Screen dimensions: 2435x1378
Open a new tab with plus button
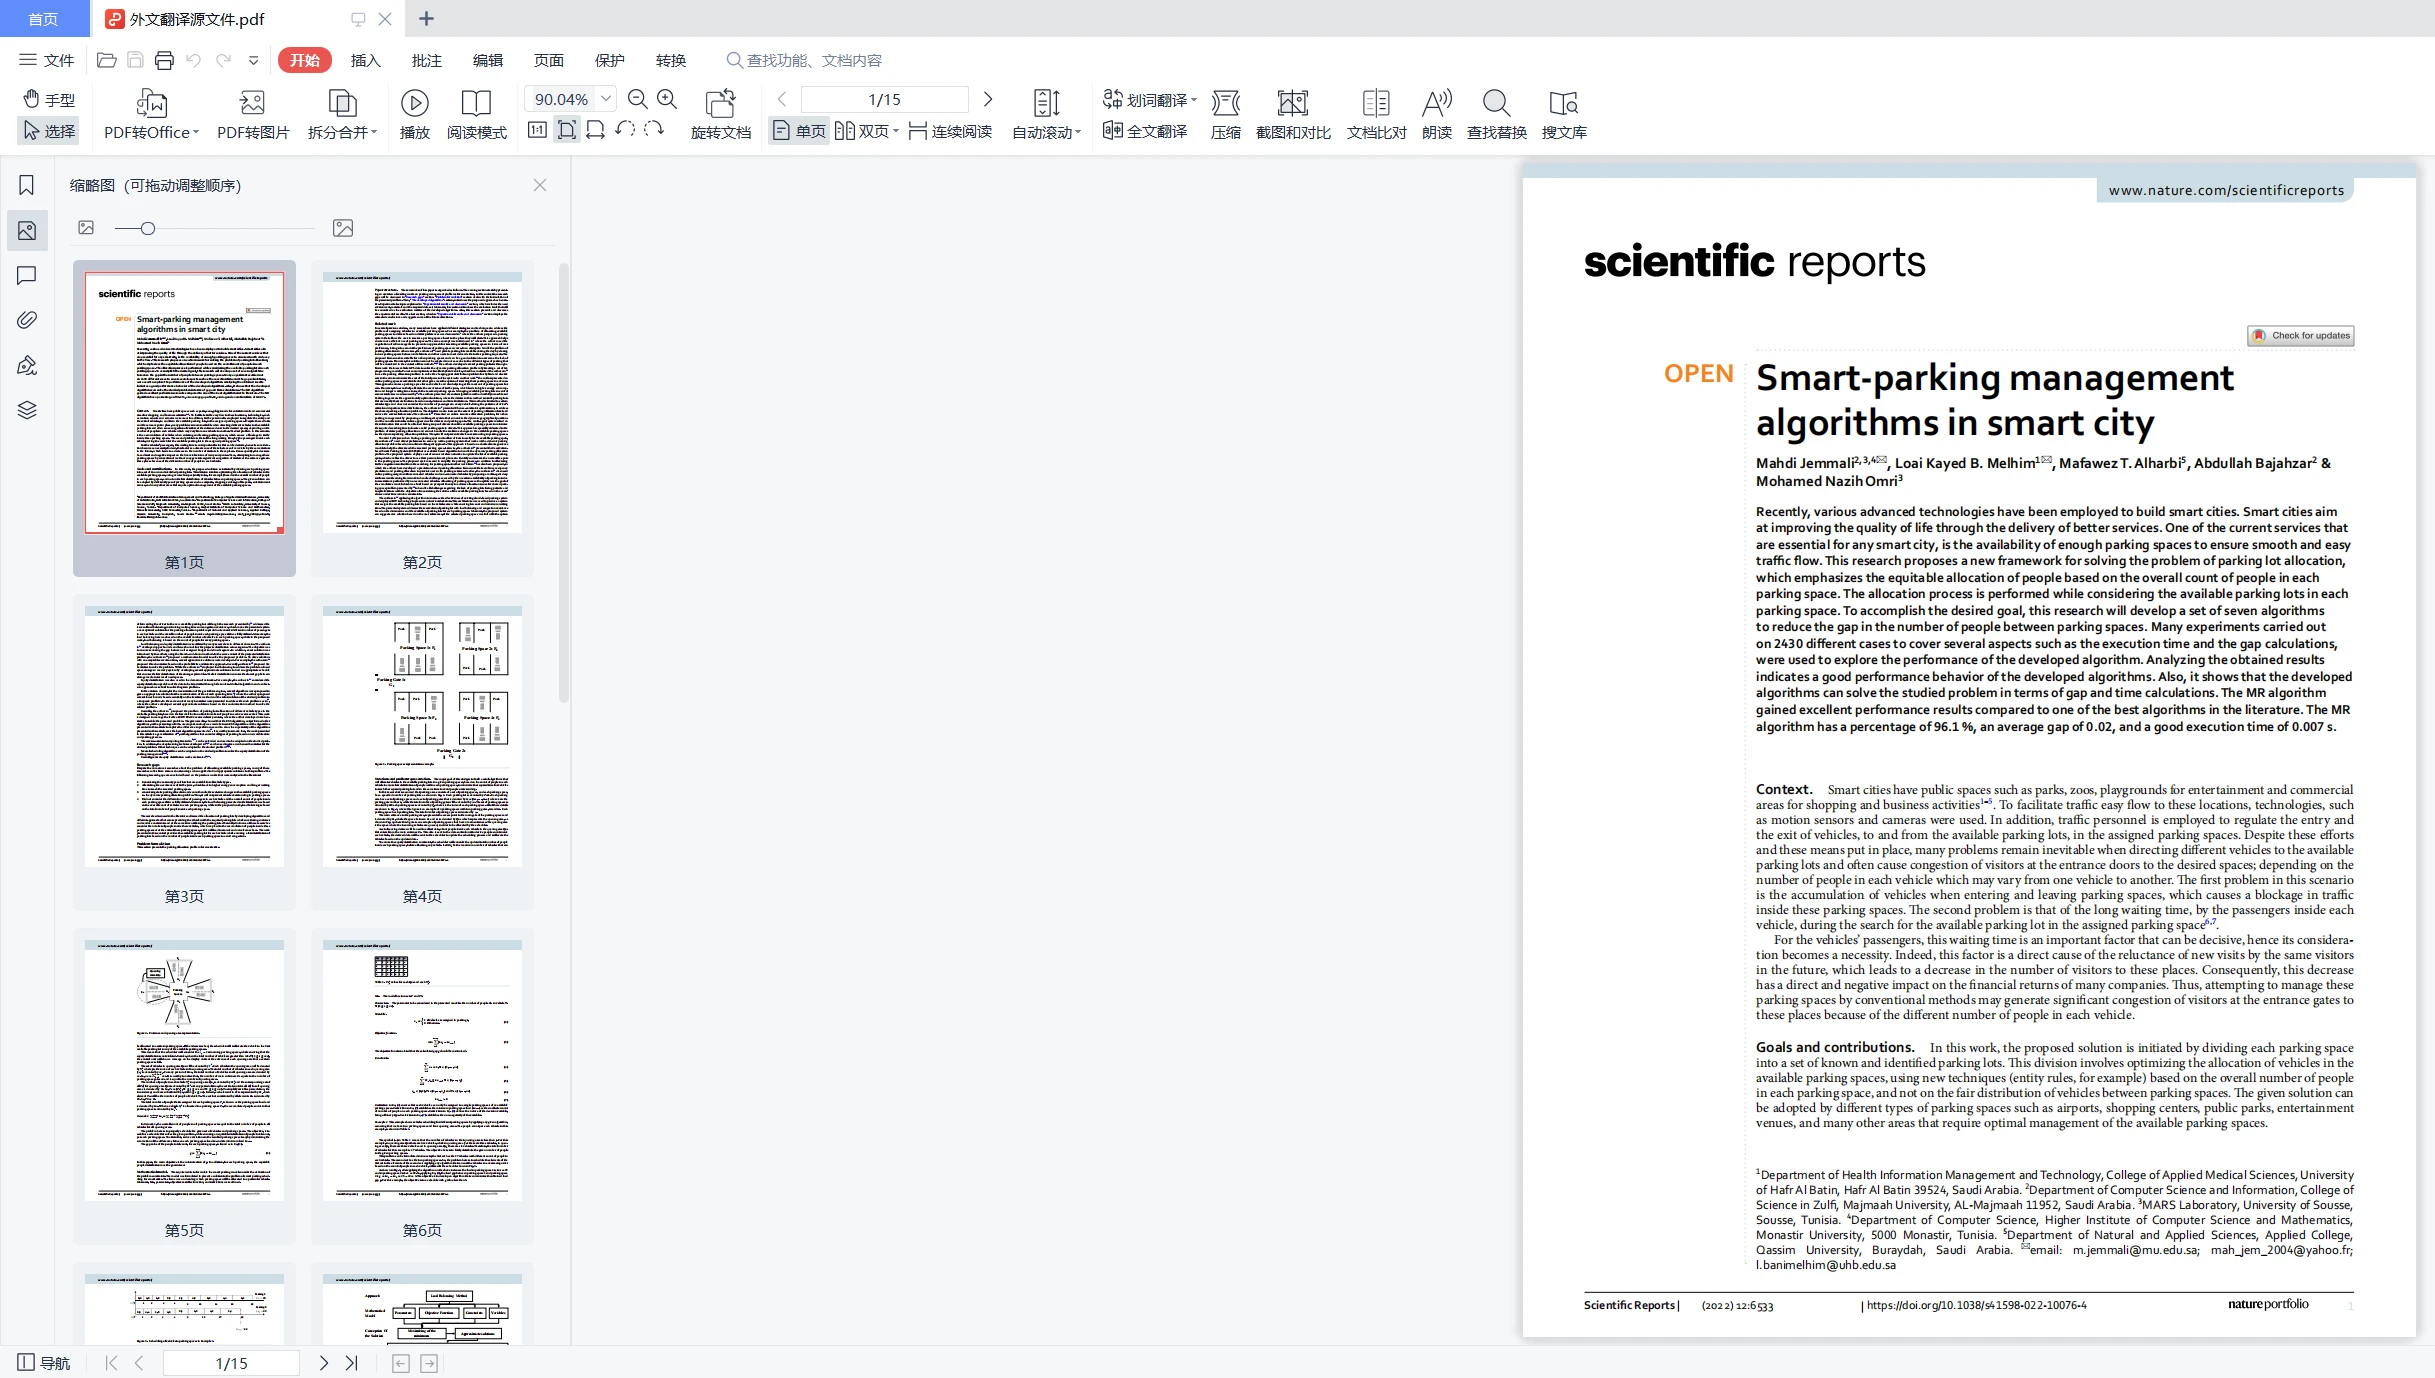(x=426, y=18)
